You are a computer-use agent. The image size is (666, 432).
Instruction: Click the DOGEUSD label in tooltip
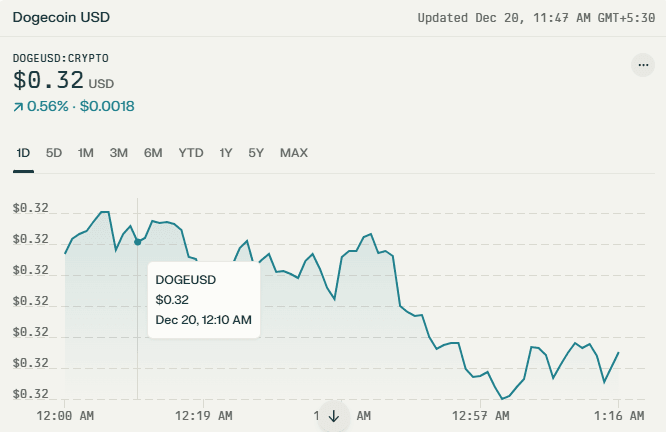pos(186,280)
